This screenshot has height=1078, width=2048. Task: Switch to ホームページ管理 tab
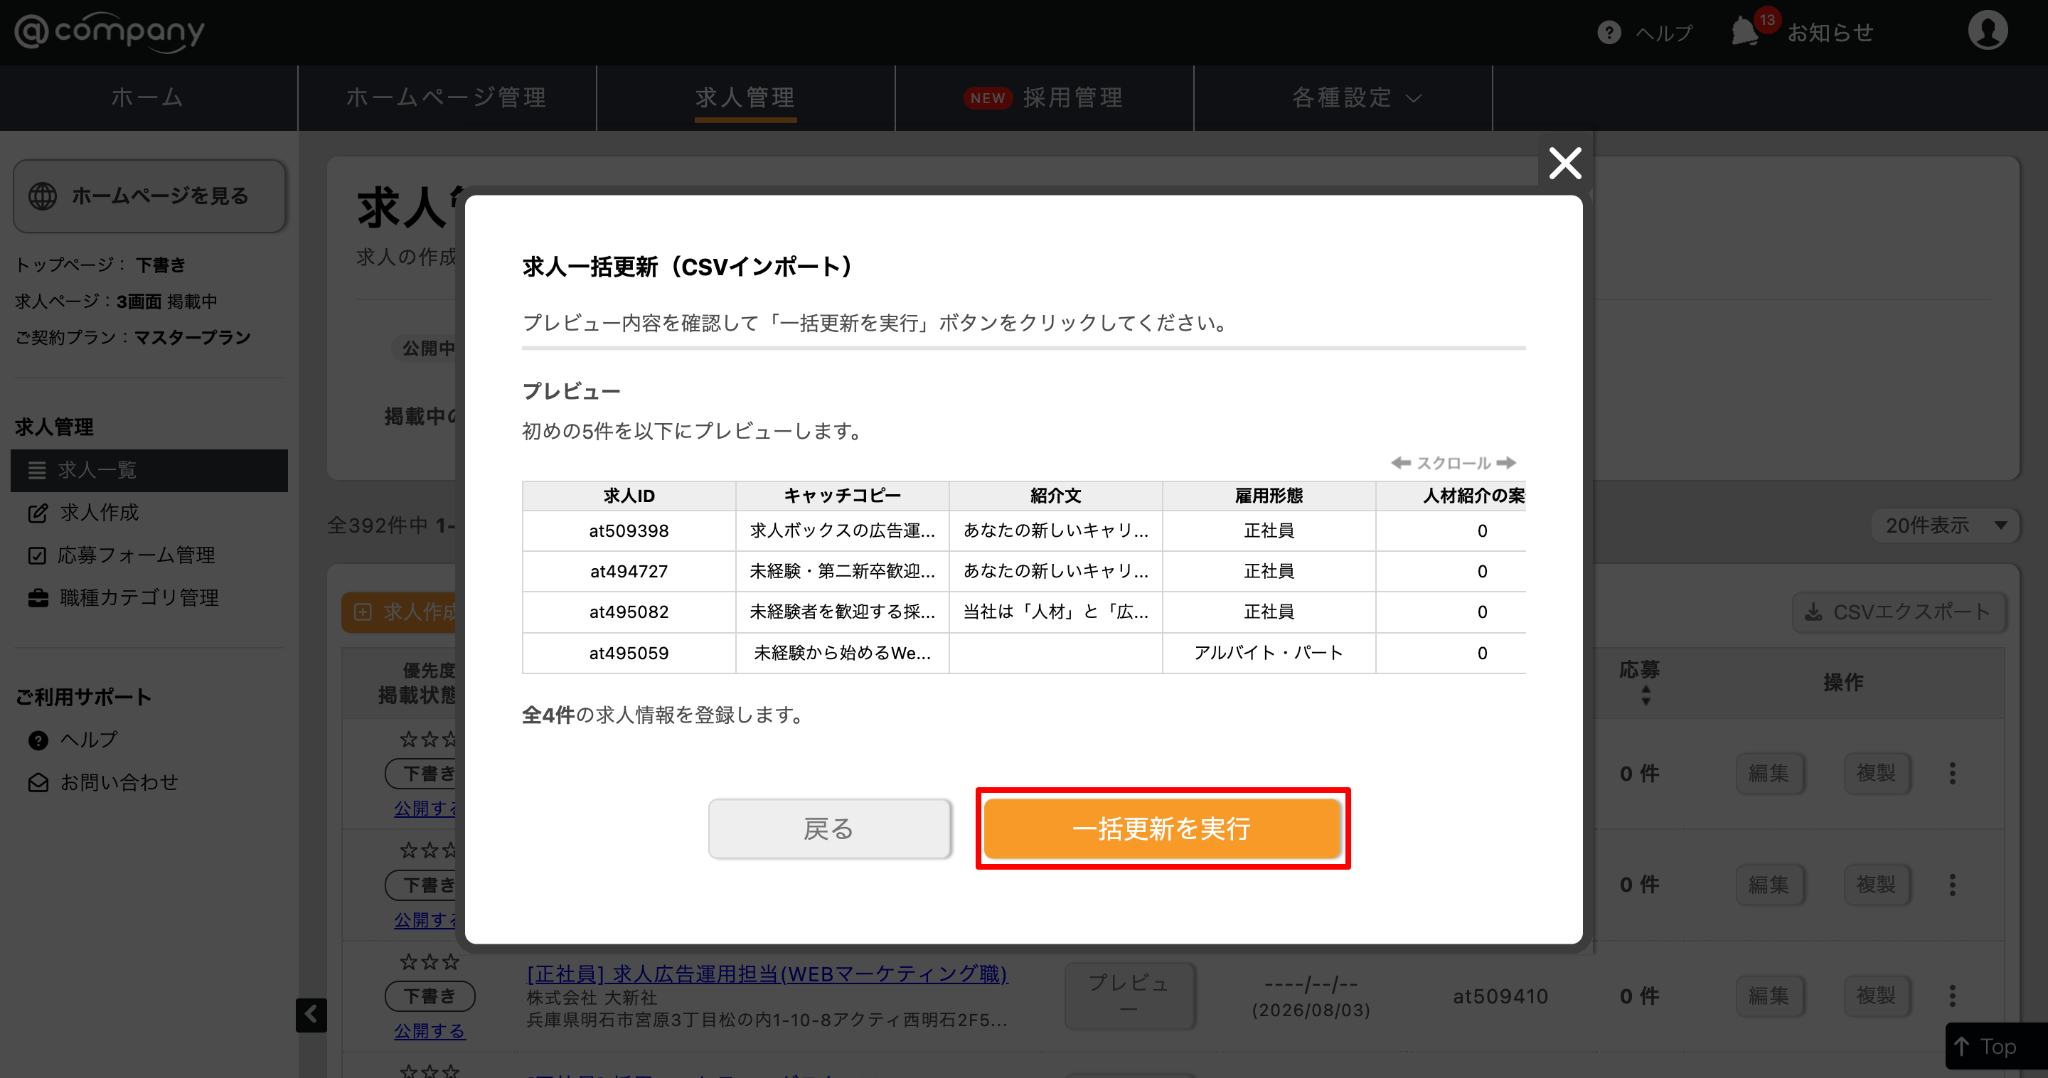(x=446, y=98)
